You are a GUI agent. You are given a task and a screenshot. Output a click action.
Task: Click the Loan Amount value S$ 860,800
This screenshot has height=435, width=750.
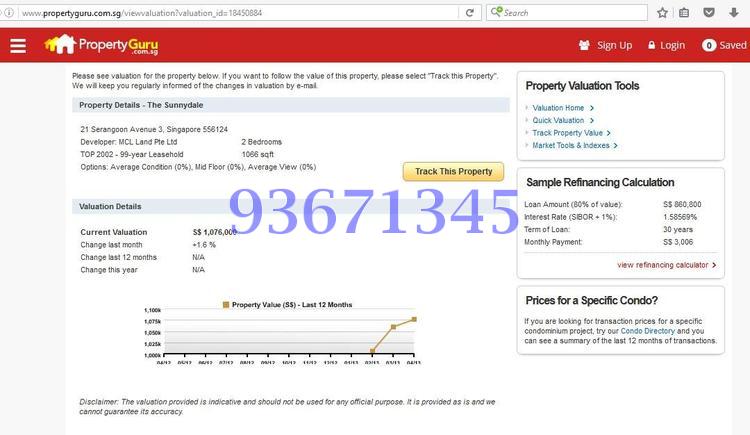[x=682, y=204]
